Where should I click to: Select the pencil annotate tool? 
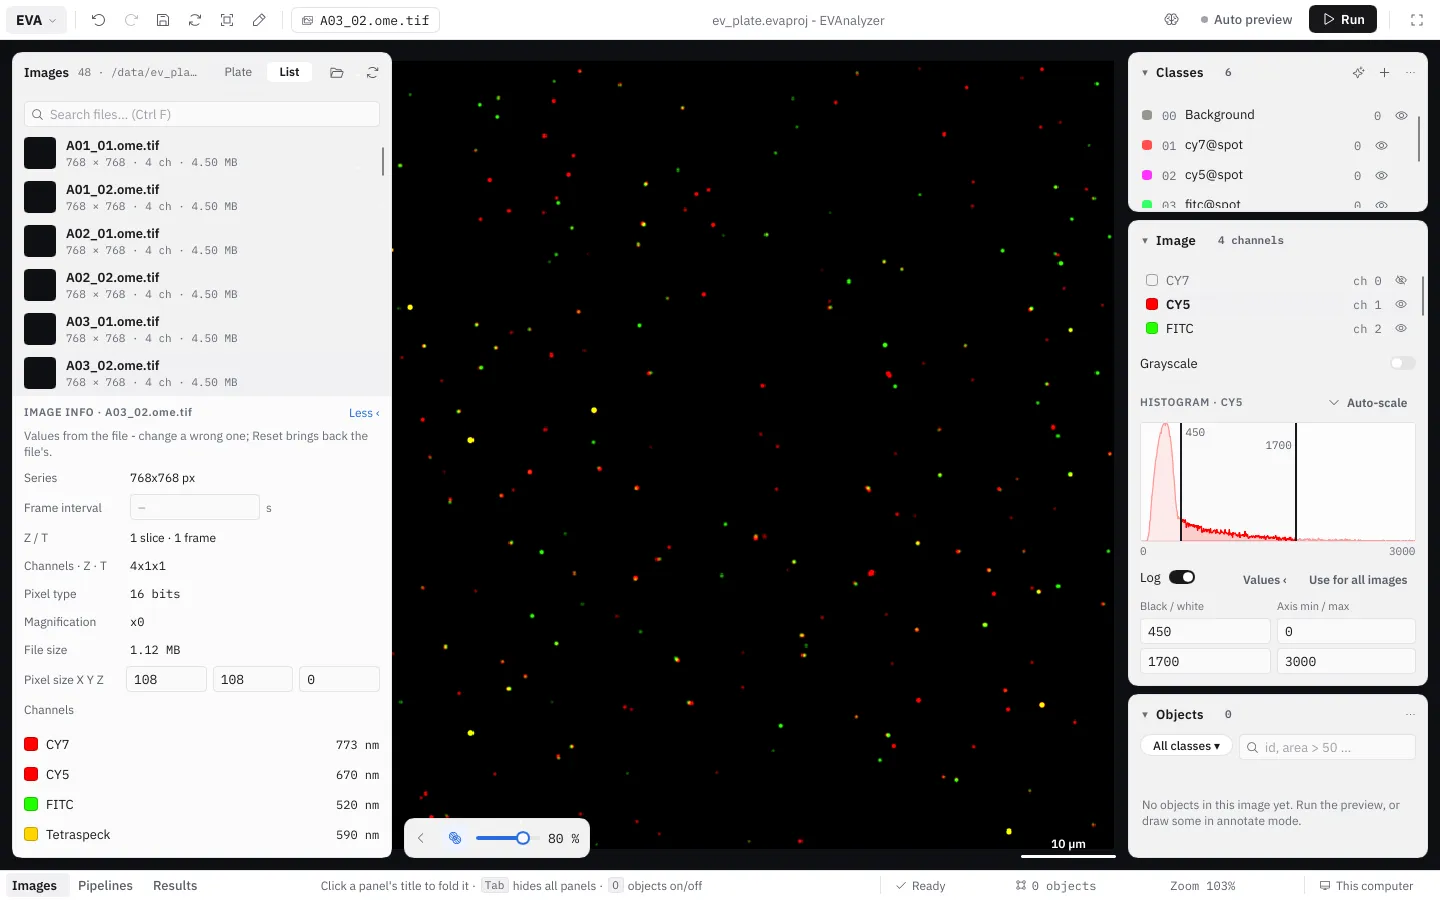(259, 20)
